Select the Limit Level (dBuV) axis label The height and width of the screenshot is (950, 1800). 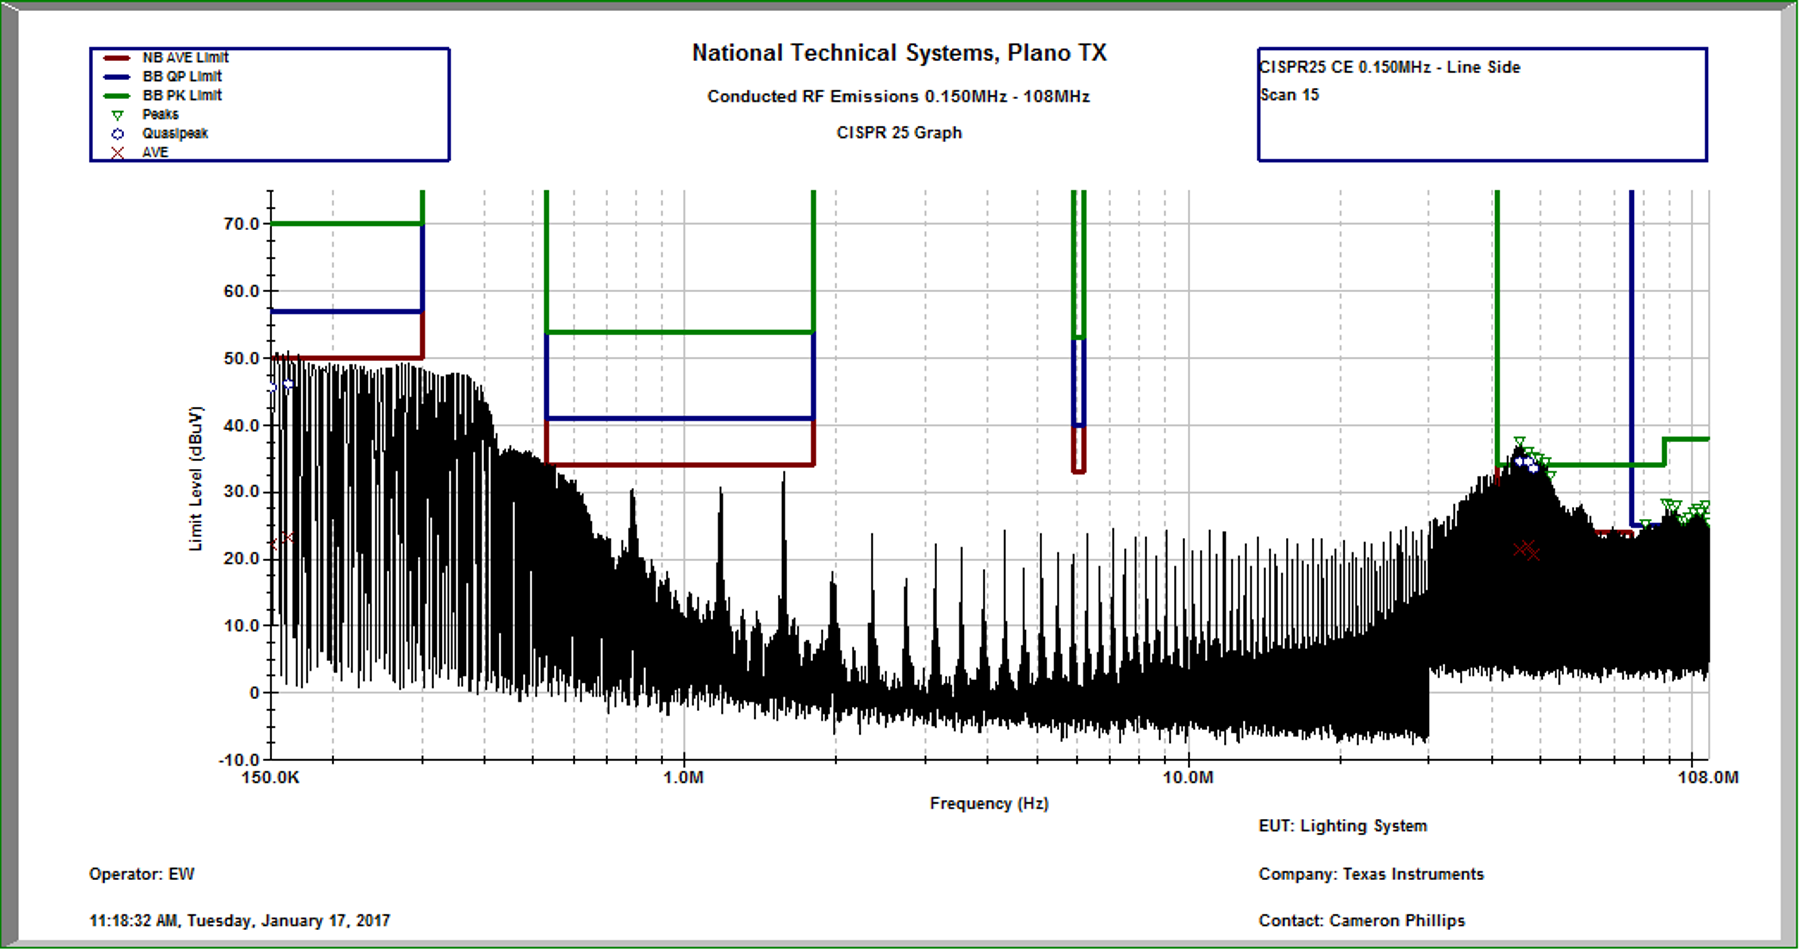196,478
